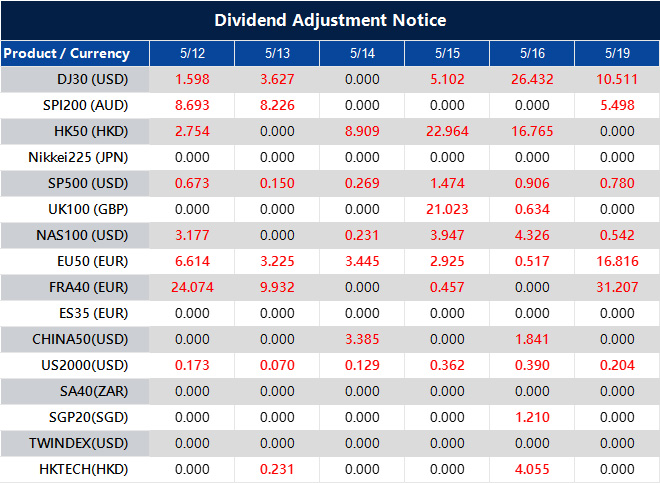The height and width of the screenshot is (483, 660).
Task: Click the Dividend Adjustment Notice title
Action: point(330,20)
